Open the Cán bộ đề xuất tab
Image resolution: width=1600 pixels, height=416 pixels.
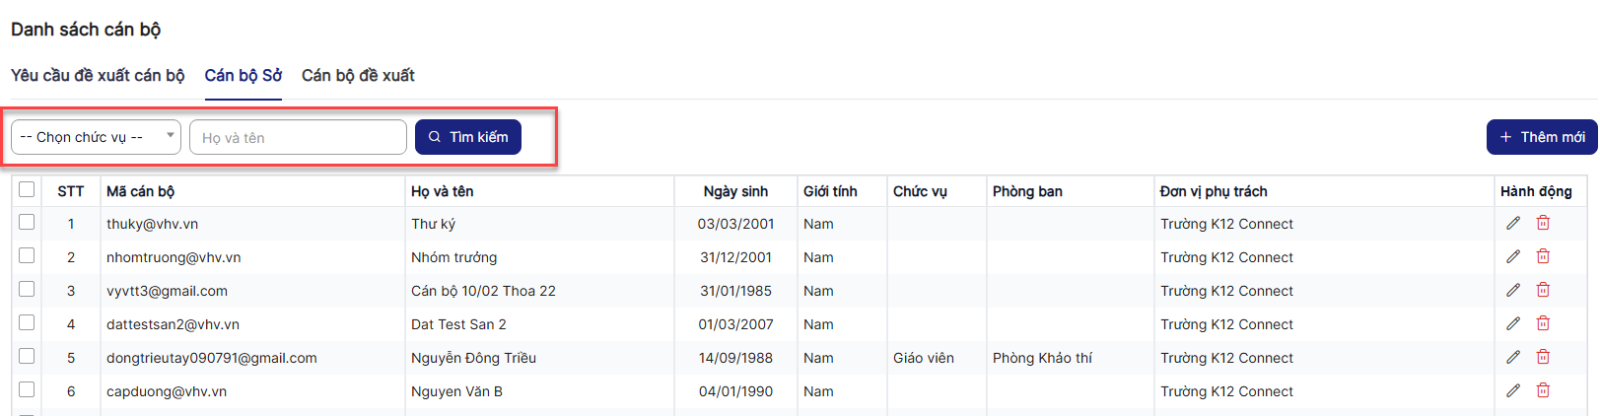point(358,75)
